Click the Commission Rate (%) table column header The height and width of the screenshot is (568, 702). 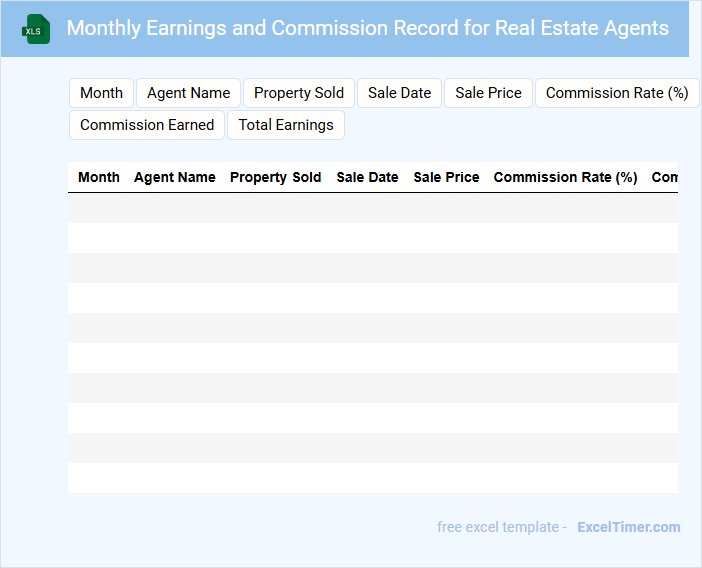coord(565,177)
